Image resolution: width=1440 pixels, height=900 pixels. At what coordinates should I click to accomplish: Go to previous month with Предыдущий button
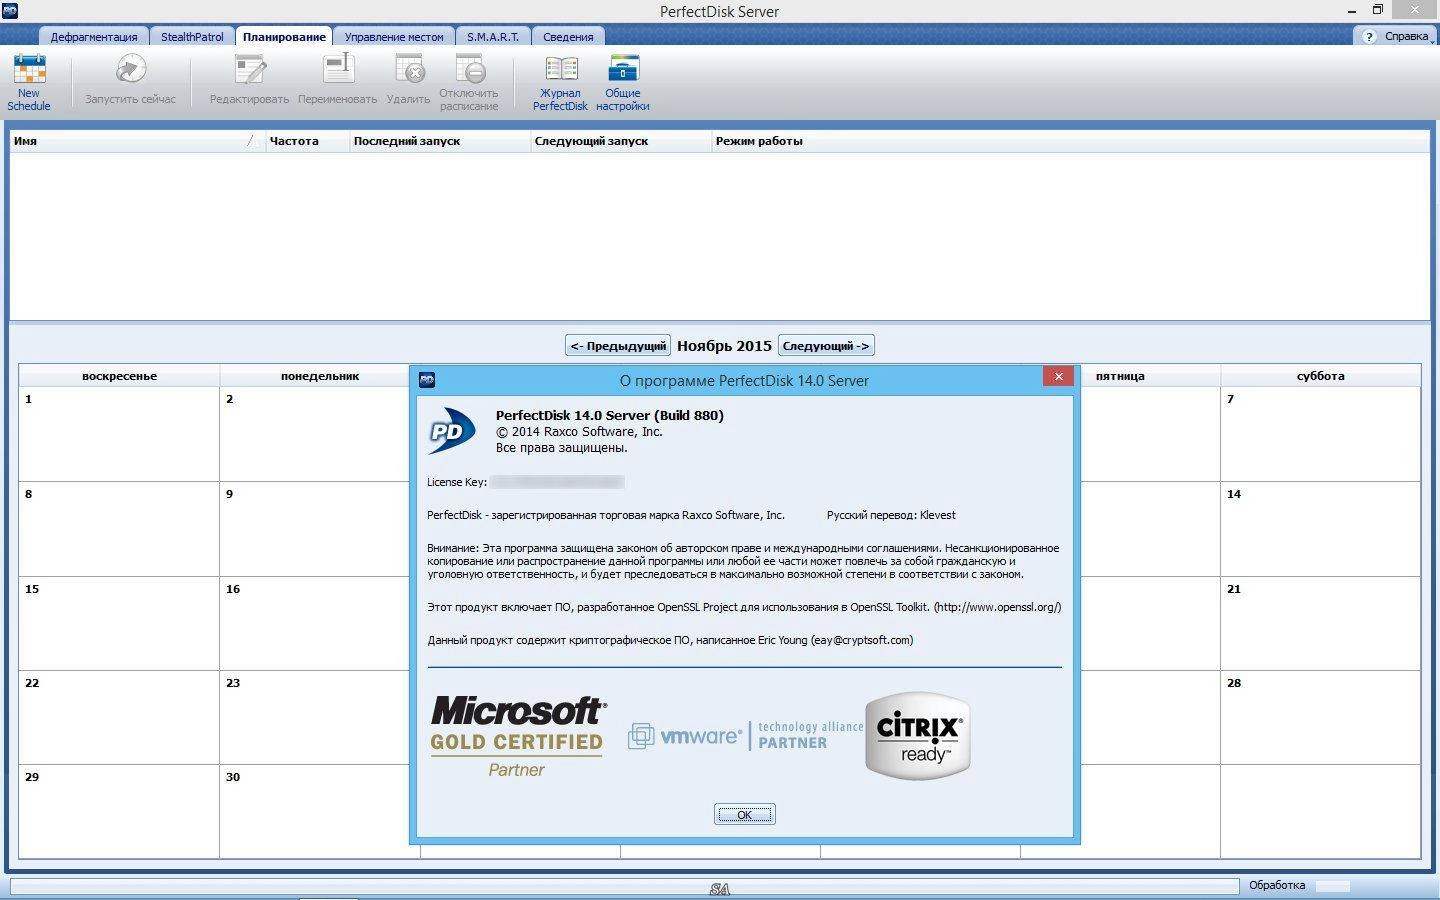pyautogui.click(x=618, y=346)
